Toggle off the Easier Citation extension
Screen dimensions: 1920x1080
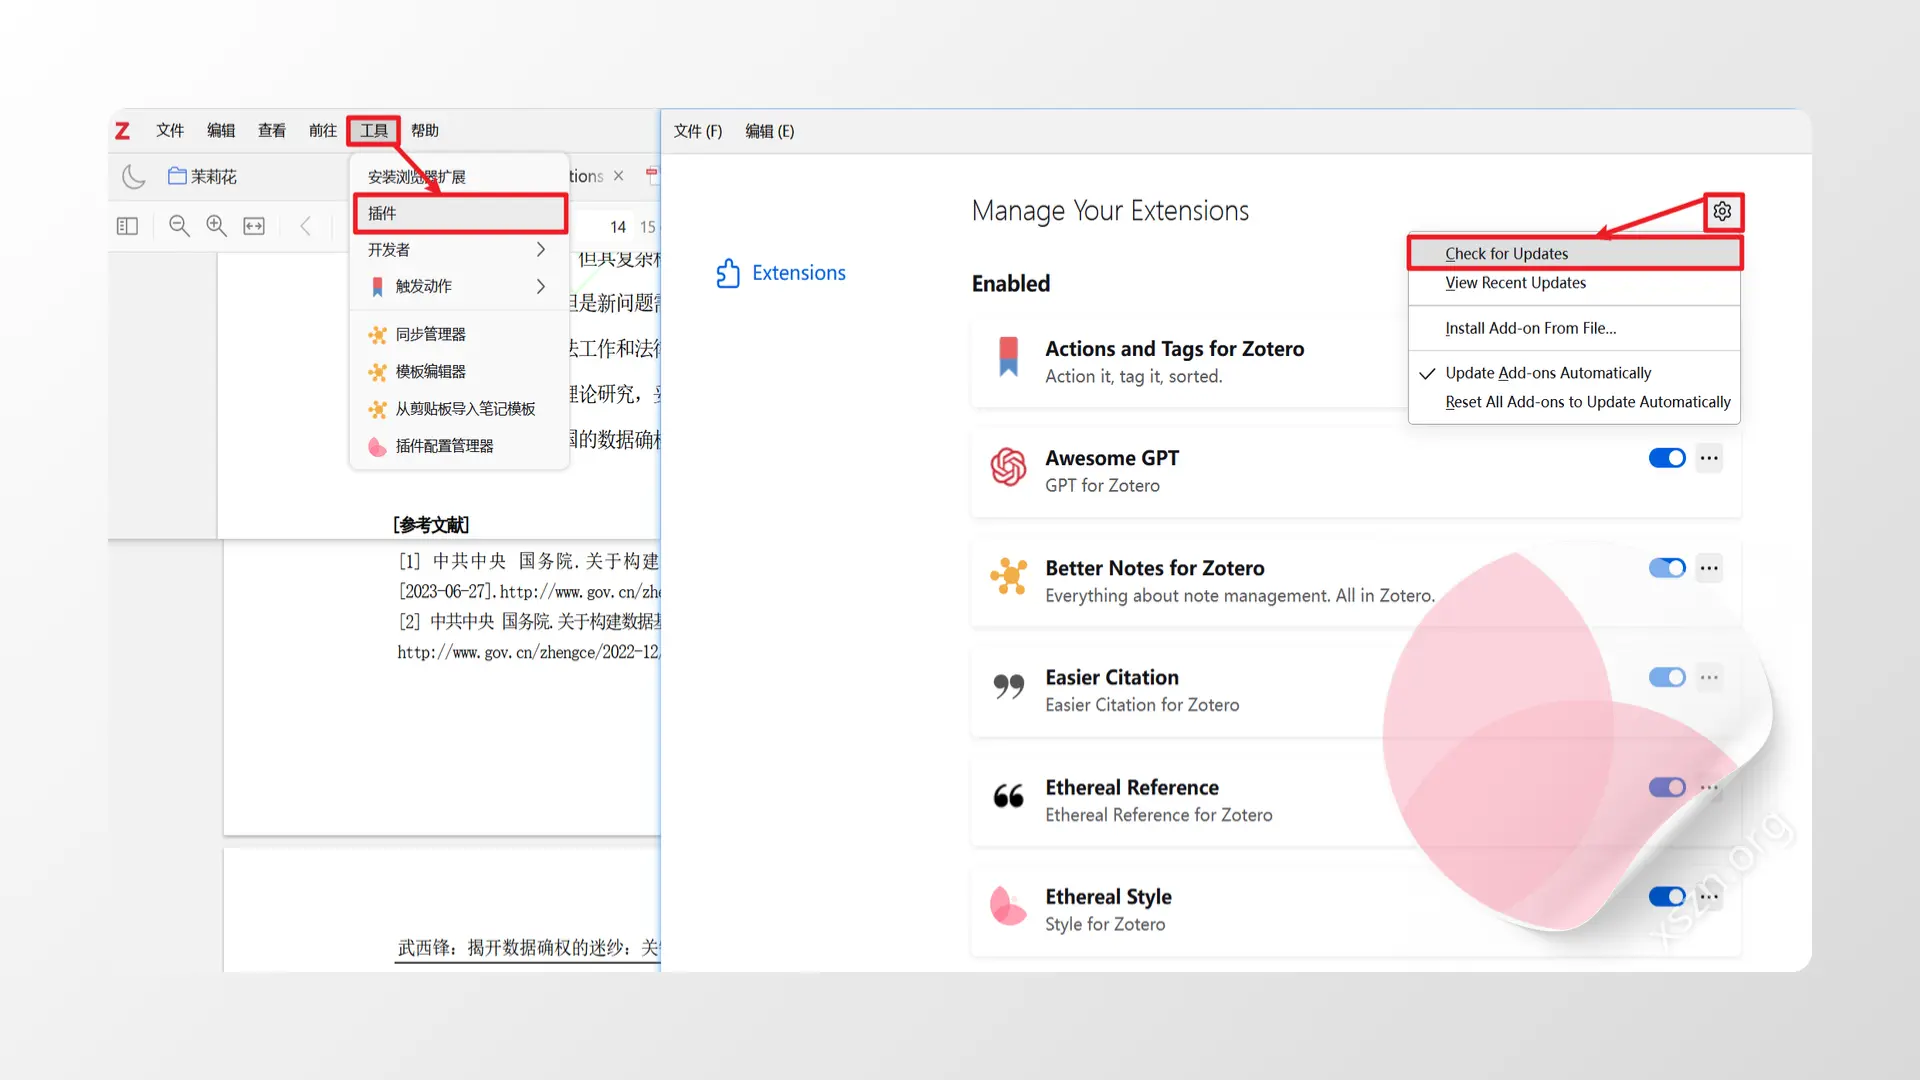tap(1667, 677)
